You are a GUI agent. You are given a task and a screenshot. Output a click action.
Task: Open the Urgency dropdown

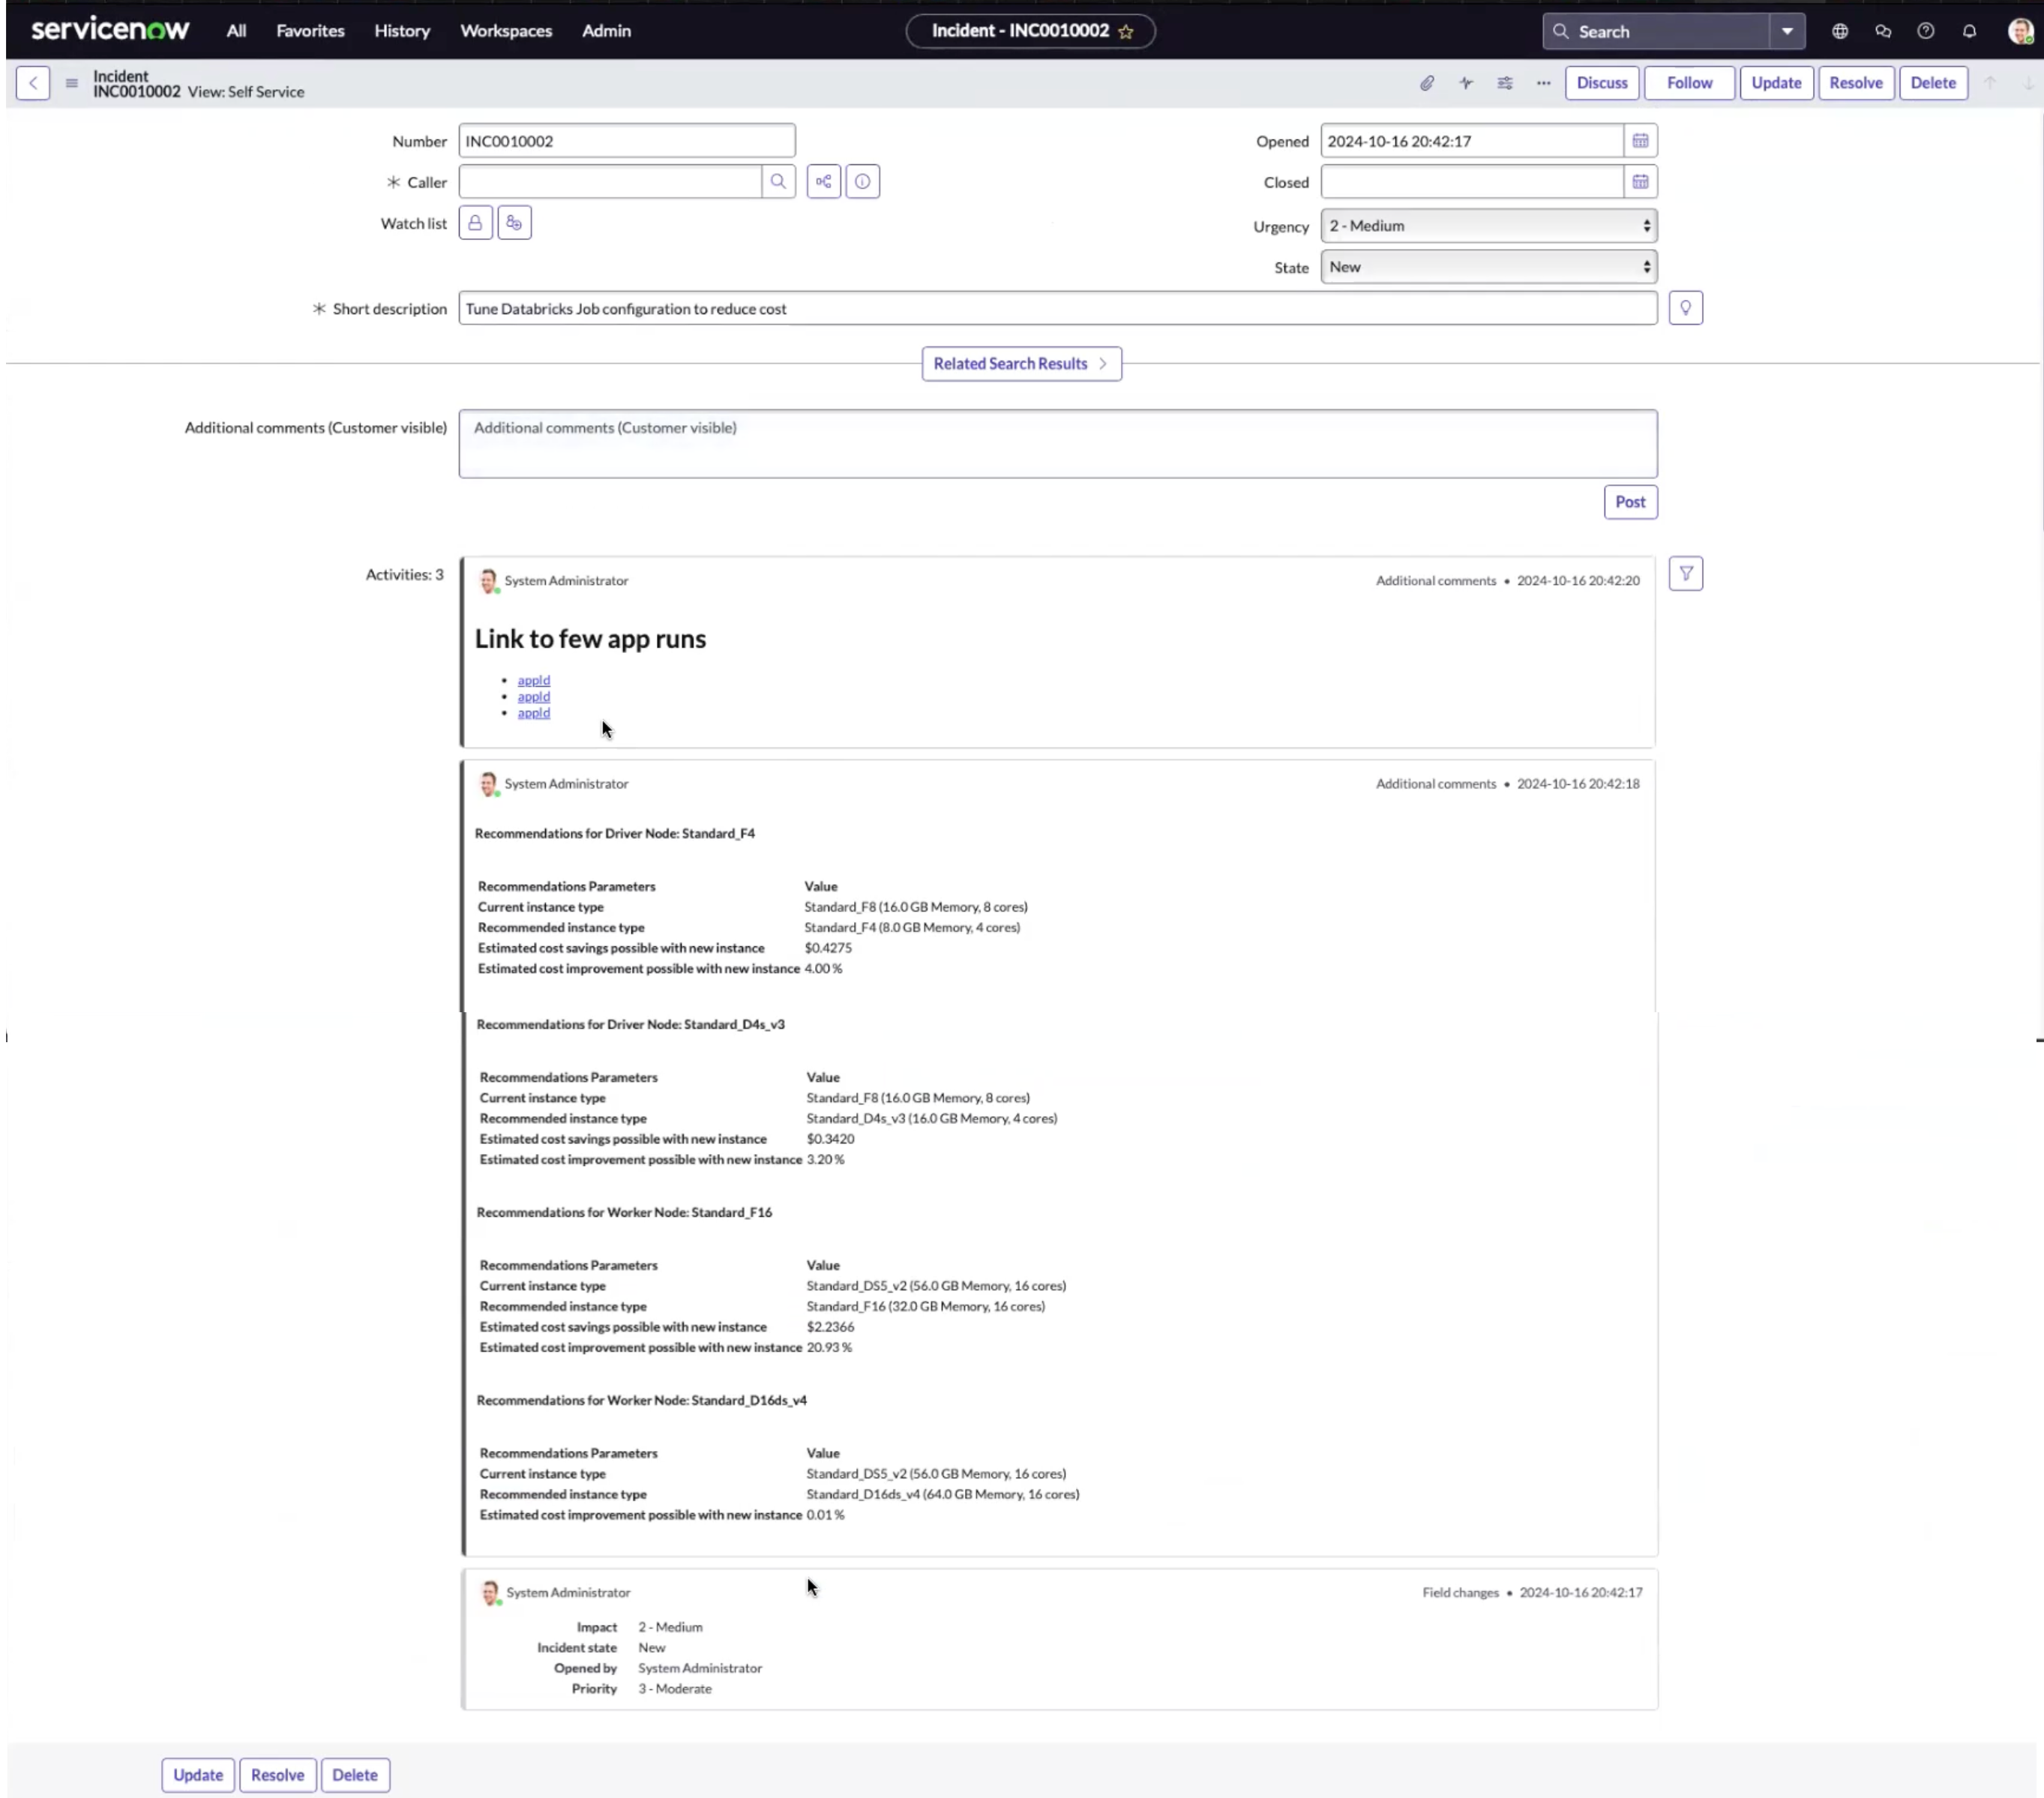(1488, 225)
